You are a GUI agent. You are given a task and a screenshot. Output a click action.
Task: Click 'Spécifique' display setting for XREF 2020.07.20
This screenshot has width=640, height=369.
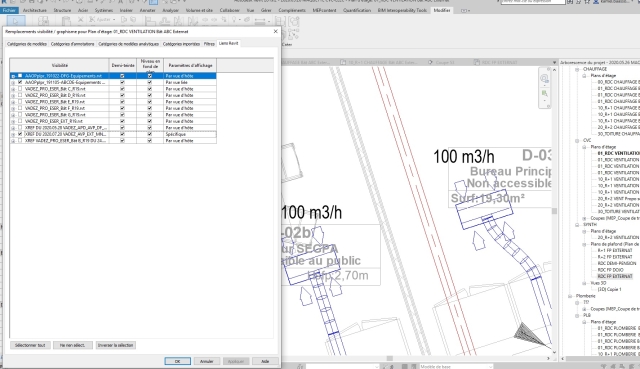(x=190, y=134)
